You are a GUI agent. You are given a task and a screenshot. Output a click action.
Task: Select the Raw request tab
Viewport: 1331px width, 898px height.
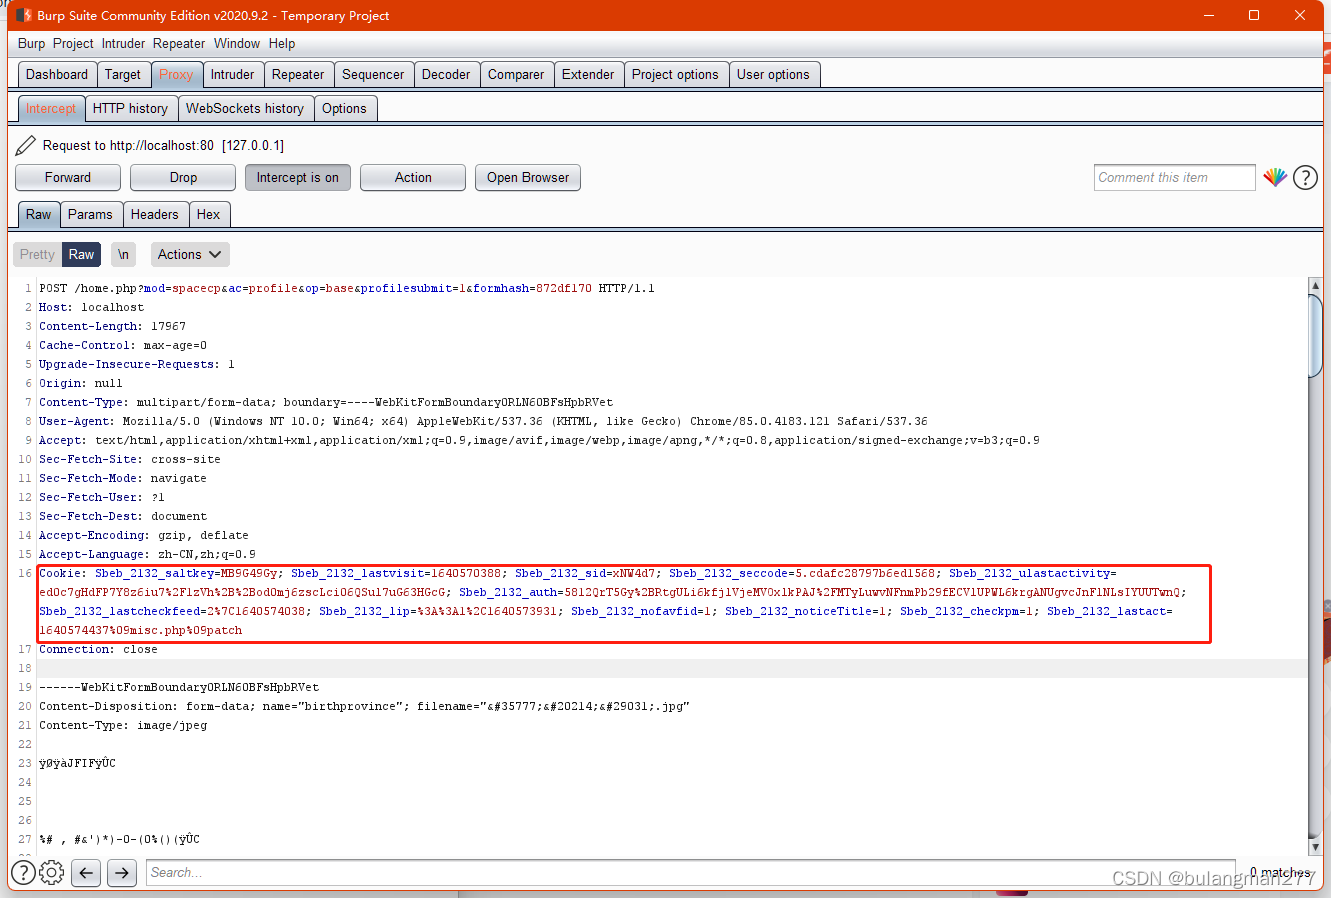pyautogui.click(x=39, y=214)
